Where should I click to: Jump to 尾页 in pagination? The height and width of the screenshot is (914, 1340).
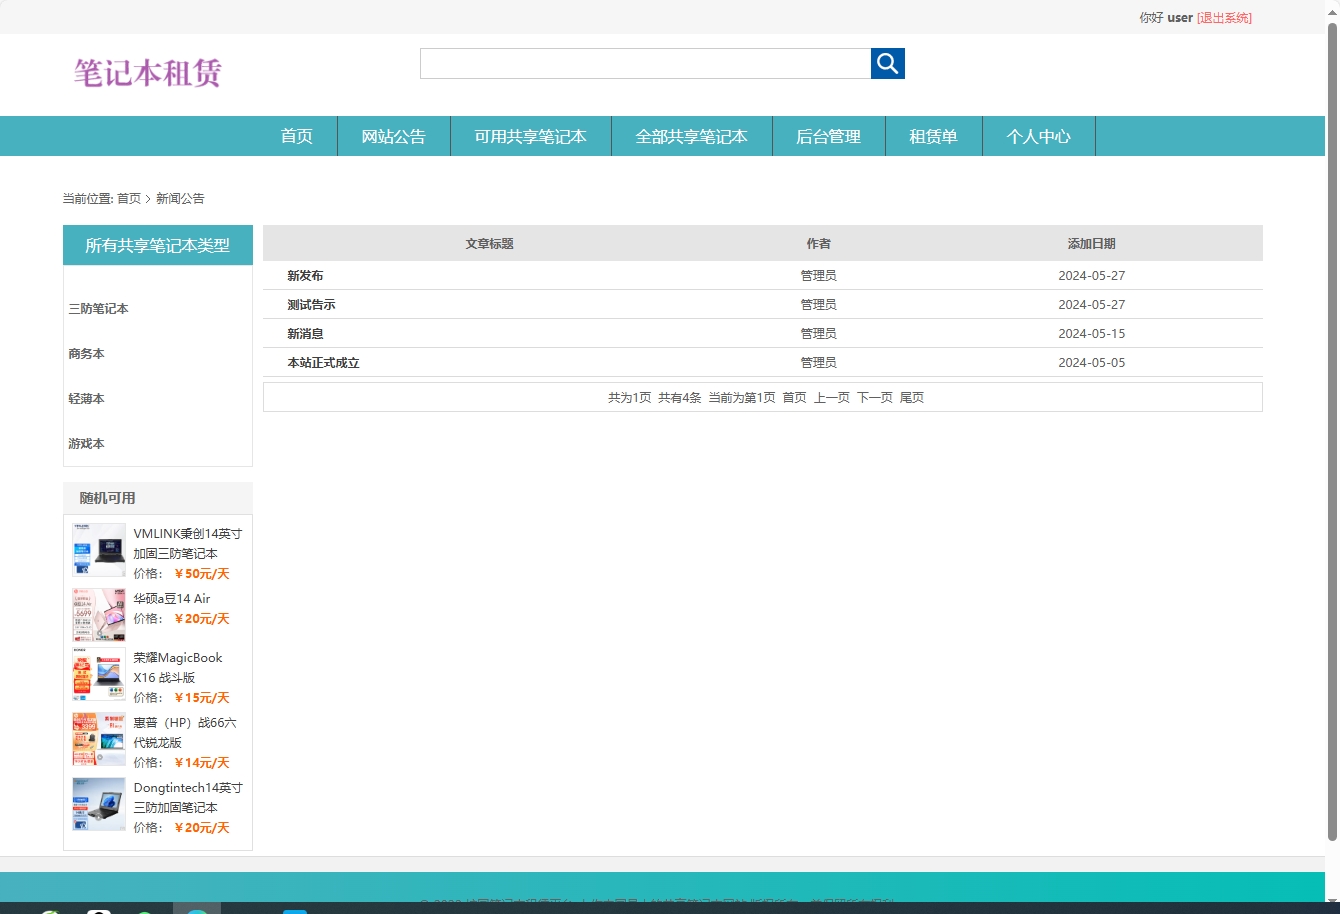[911, 398]
